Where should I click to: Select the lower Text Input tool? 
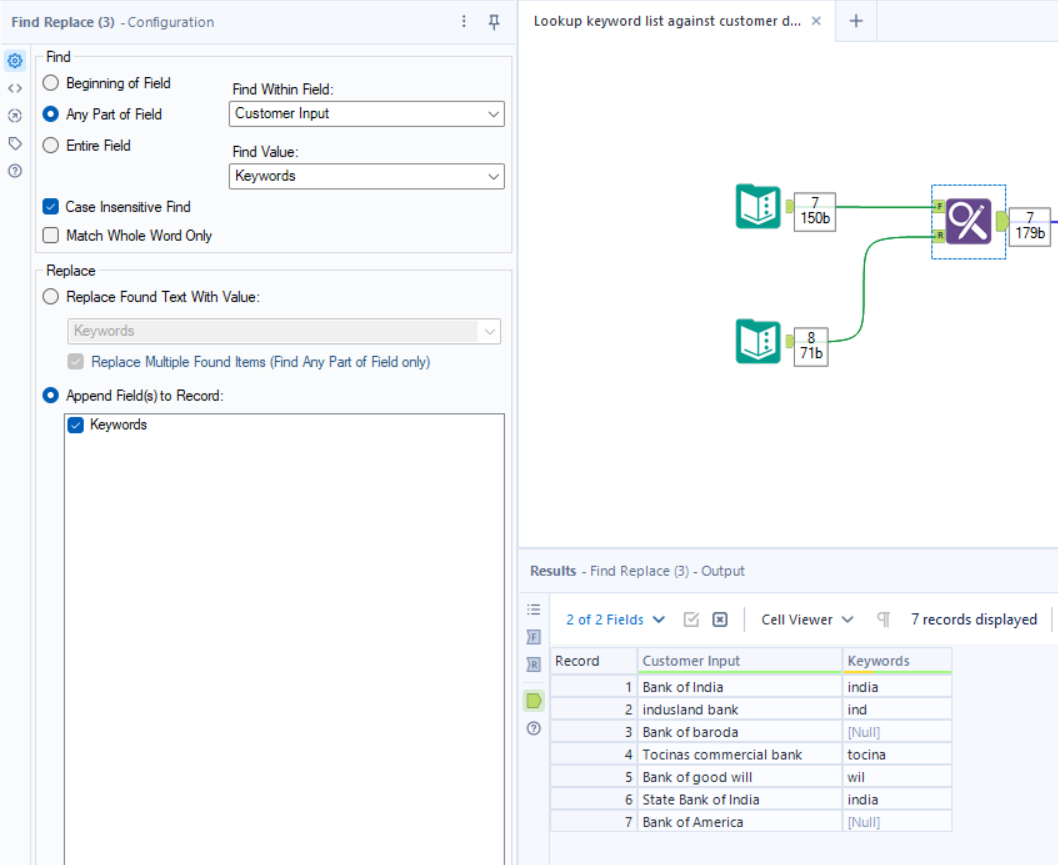click(758, 341)
